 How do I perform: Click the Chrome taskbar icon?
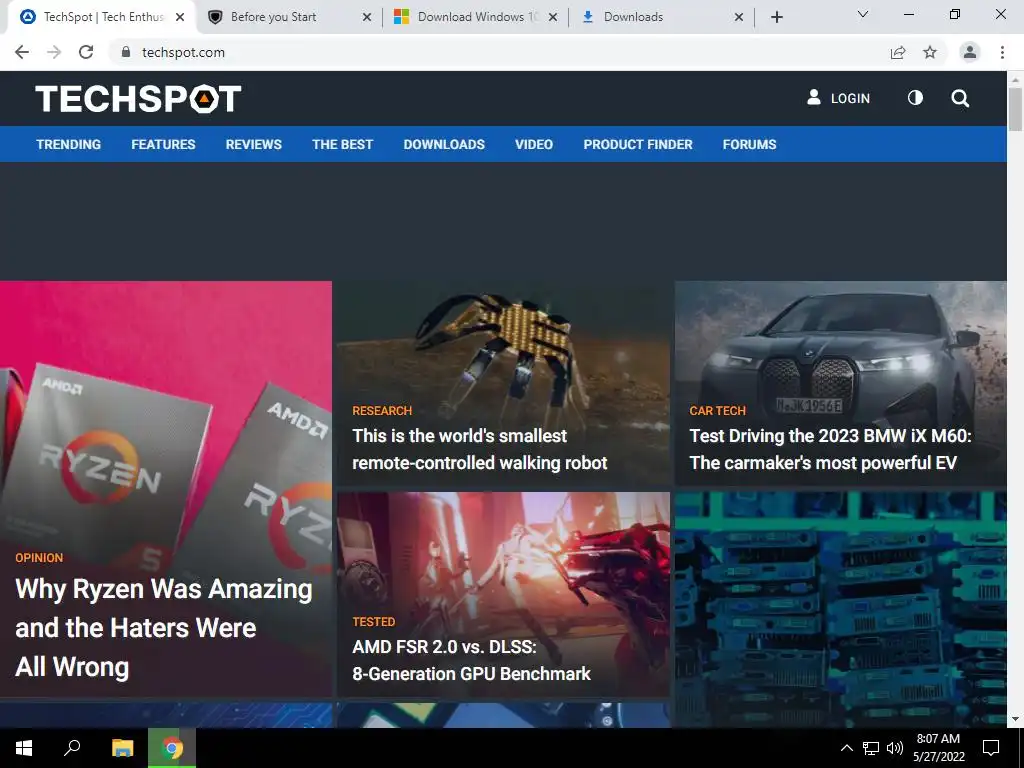(172, 748)
